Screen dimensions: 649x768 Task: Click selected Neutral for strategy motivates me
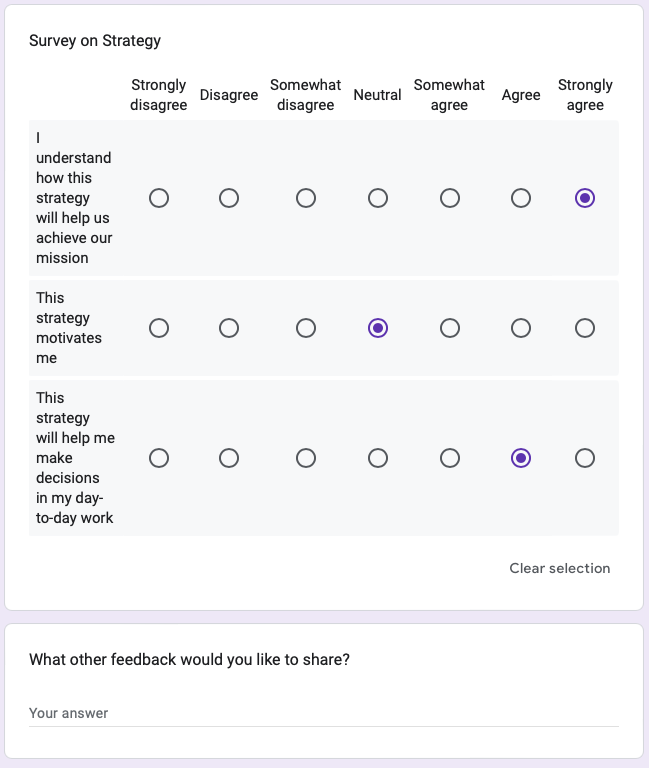(378, 328)
